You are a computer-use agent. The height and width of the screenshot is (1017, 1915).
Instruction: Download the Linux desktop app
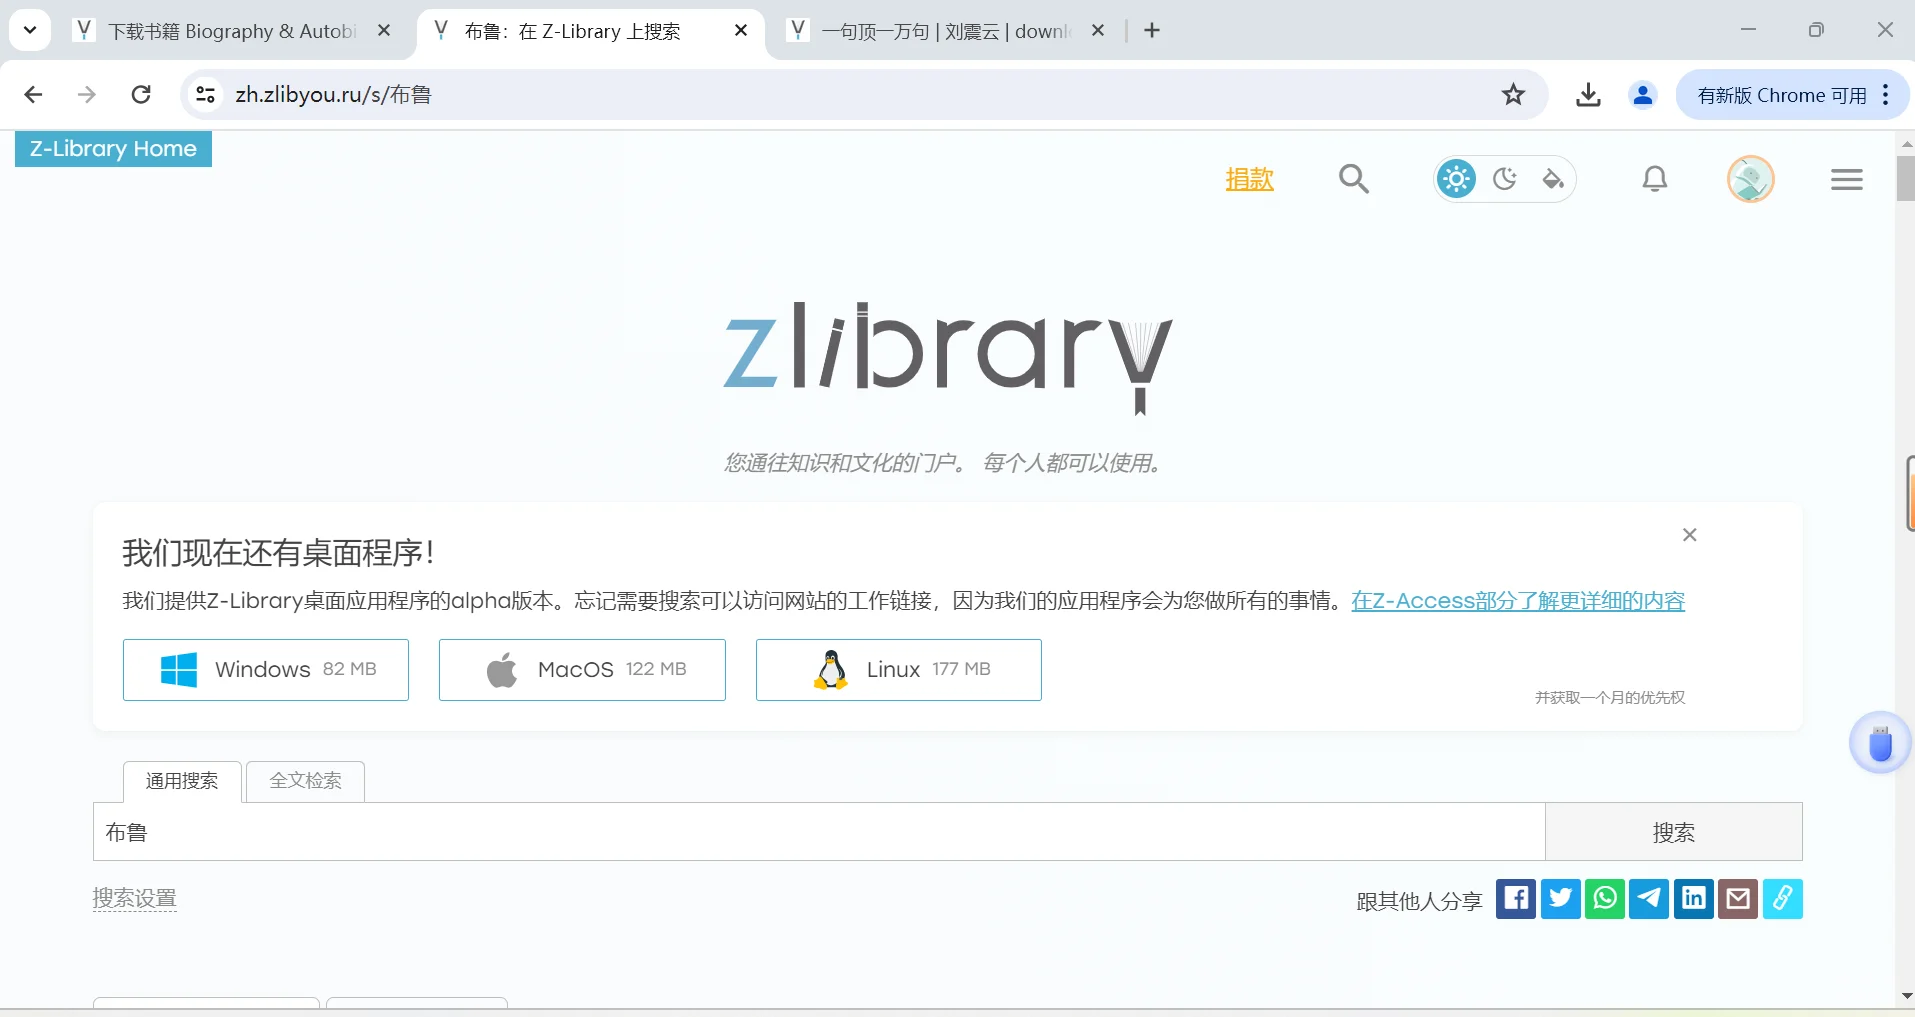898,670
